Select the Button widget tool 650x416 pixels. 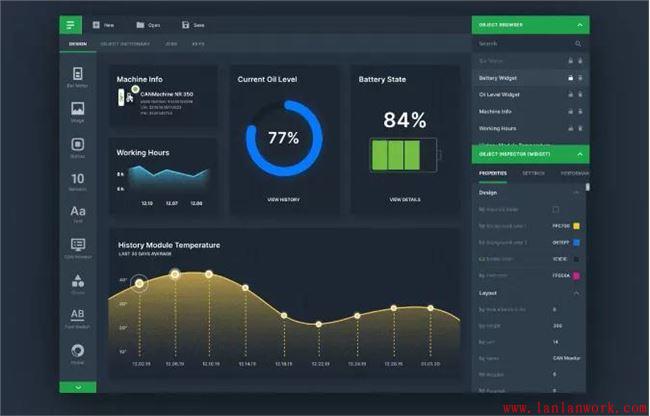[78, 147]
